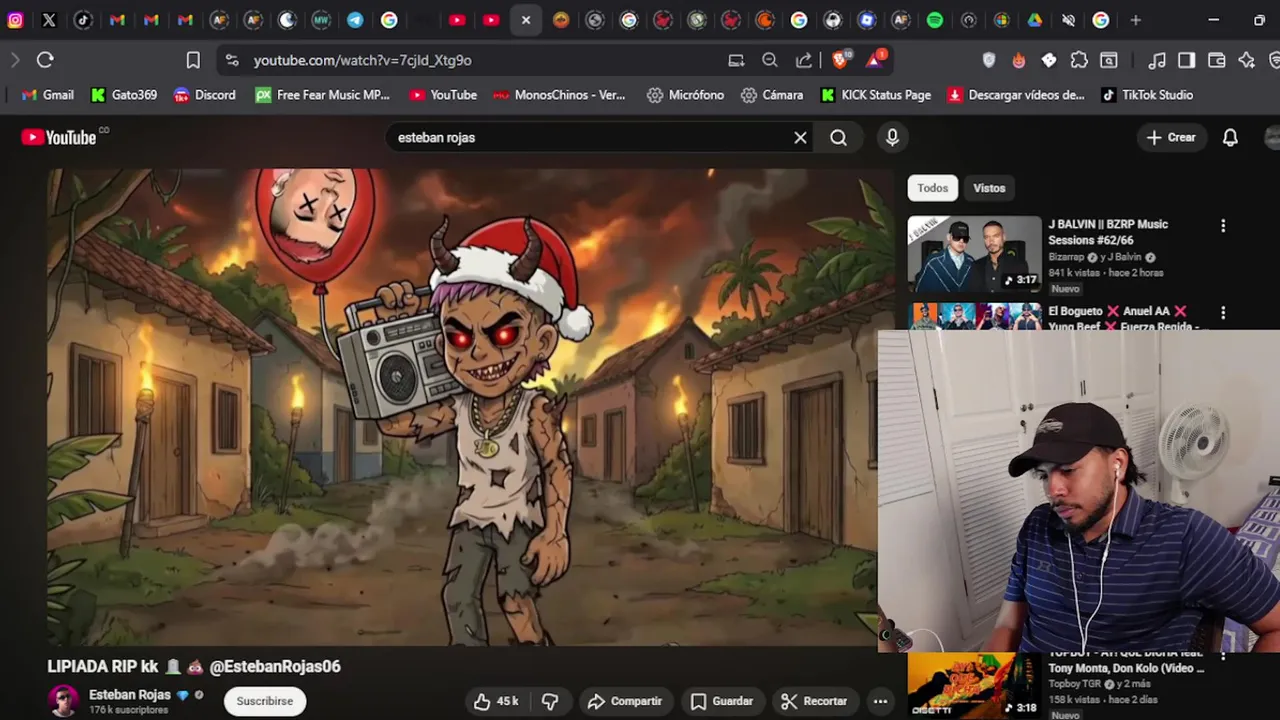The width and height of the screenshot is (1280, 720).
Task: Open the tab search window icon
Action: (x=1109, y=60)
